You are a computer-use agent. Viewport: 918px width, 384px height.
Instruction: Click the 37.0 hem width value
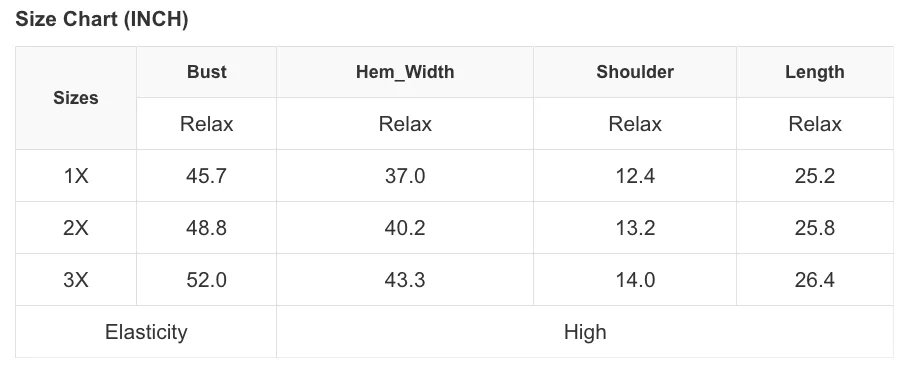point(405,176)
